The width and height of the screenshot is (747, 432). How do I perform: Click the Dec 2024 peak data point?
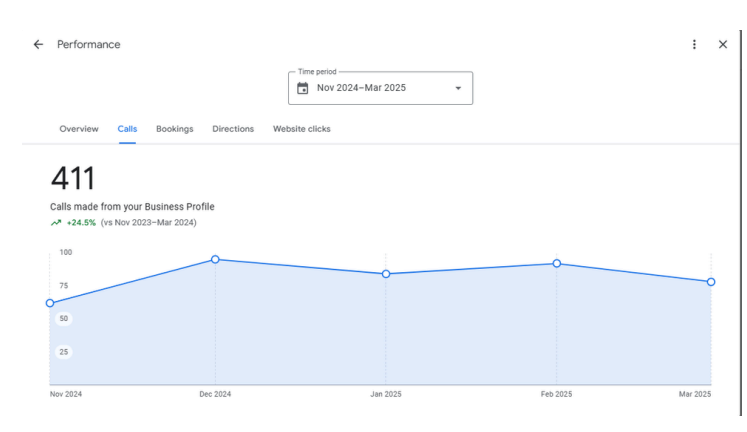[215, 259]
